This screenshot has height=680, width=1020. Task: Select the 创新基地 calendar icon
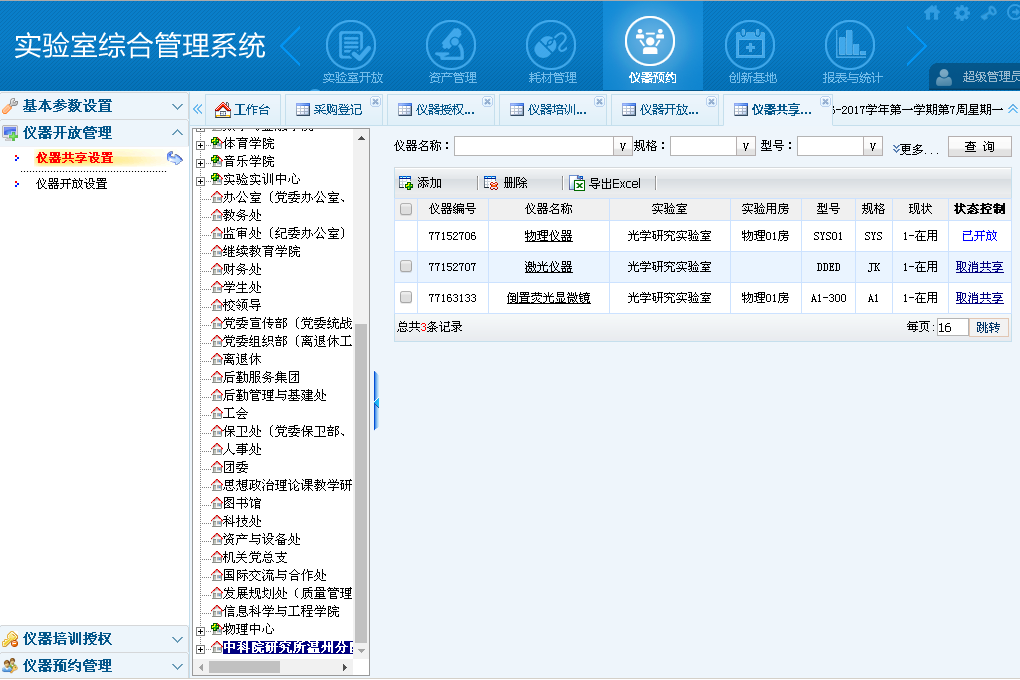click(x=750, y=46)
